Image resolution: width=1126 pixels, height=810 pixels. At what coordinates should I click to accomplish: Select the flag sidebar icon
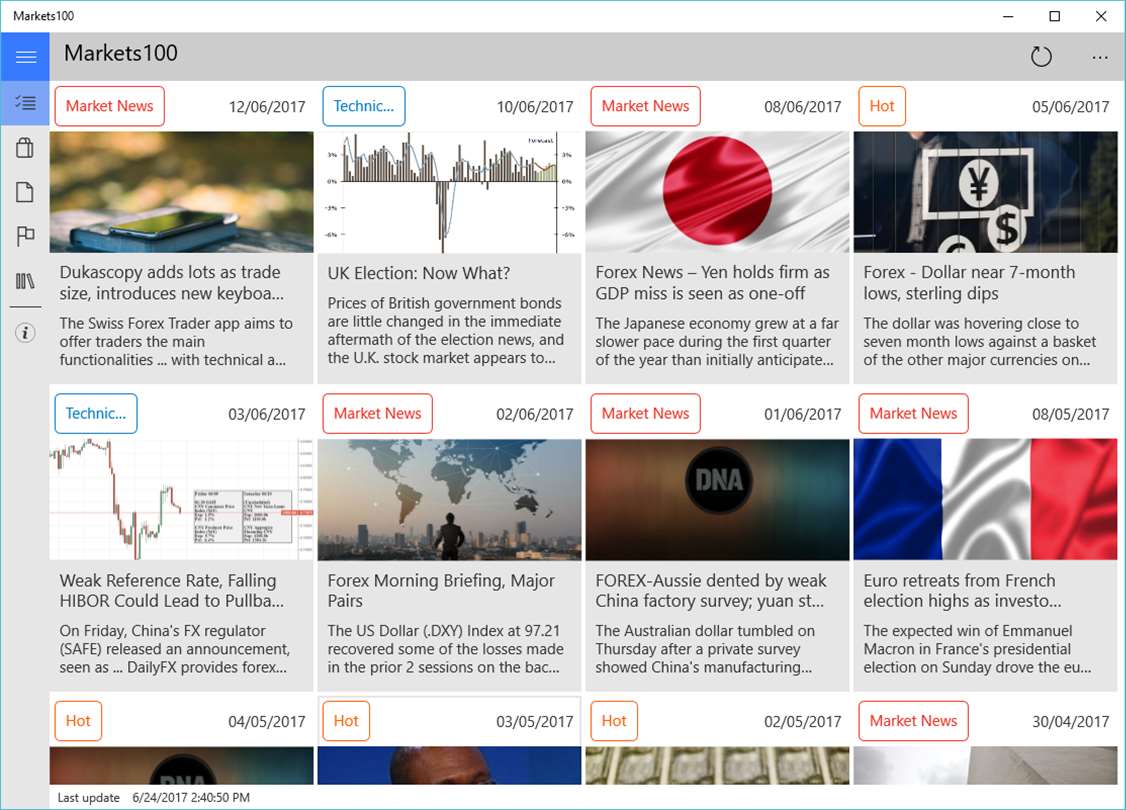point(25,236)
